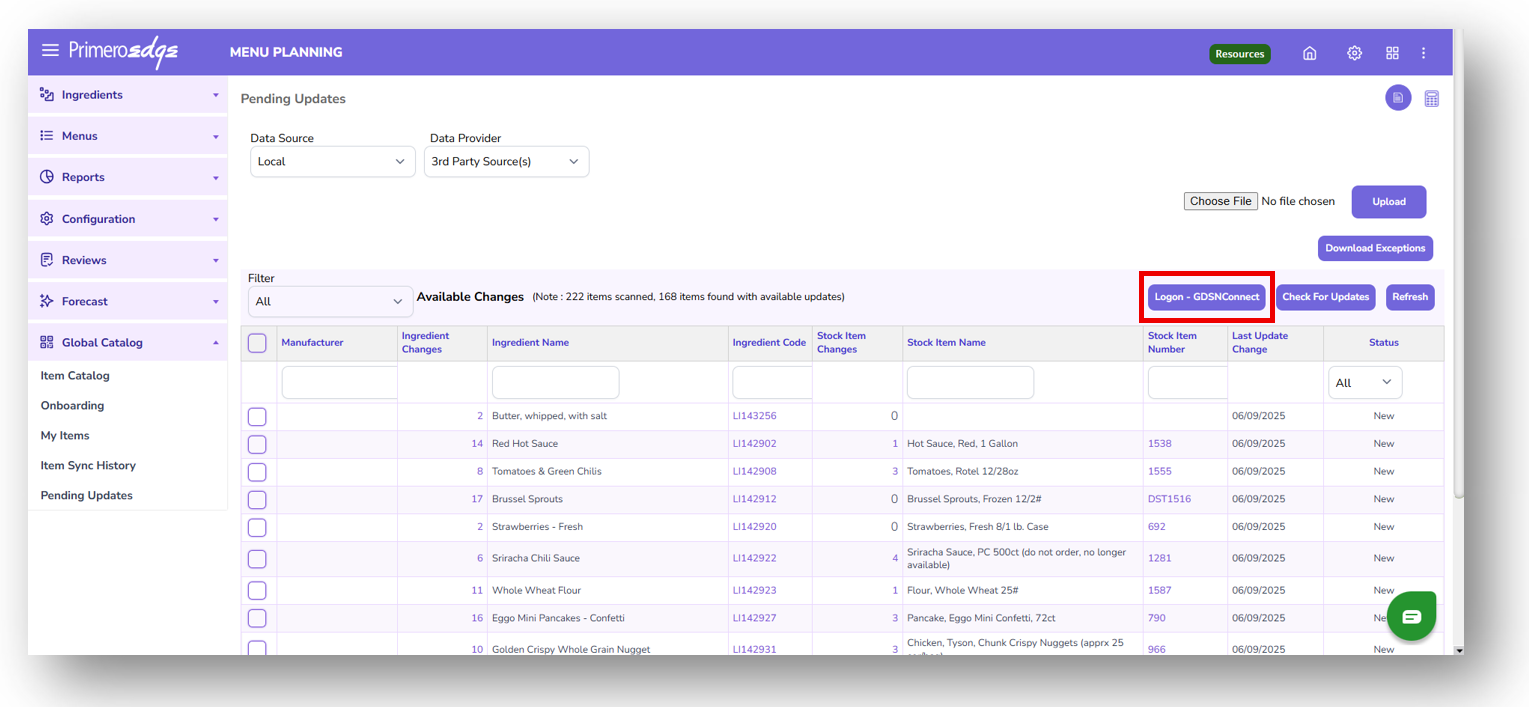The height and width of the screenshot is (707, 1529).
Task: Check the checkbox for Red Hot Sauce row
Action: pyautogui.click(x=257, y=443)
